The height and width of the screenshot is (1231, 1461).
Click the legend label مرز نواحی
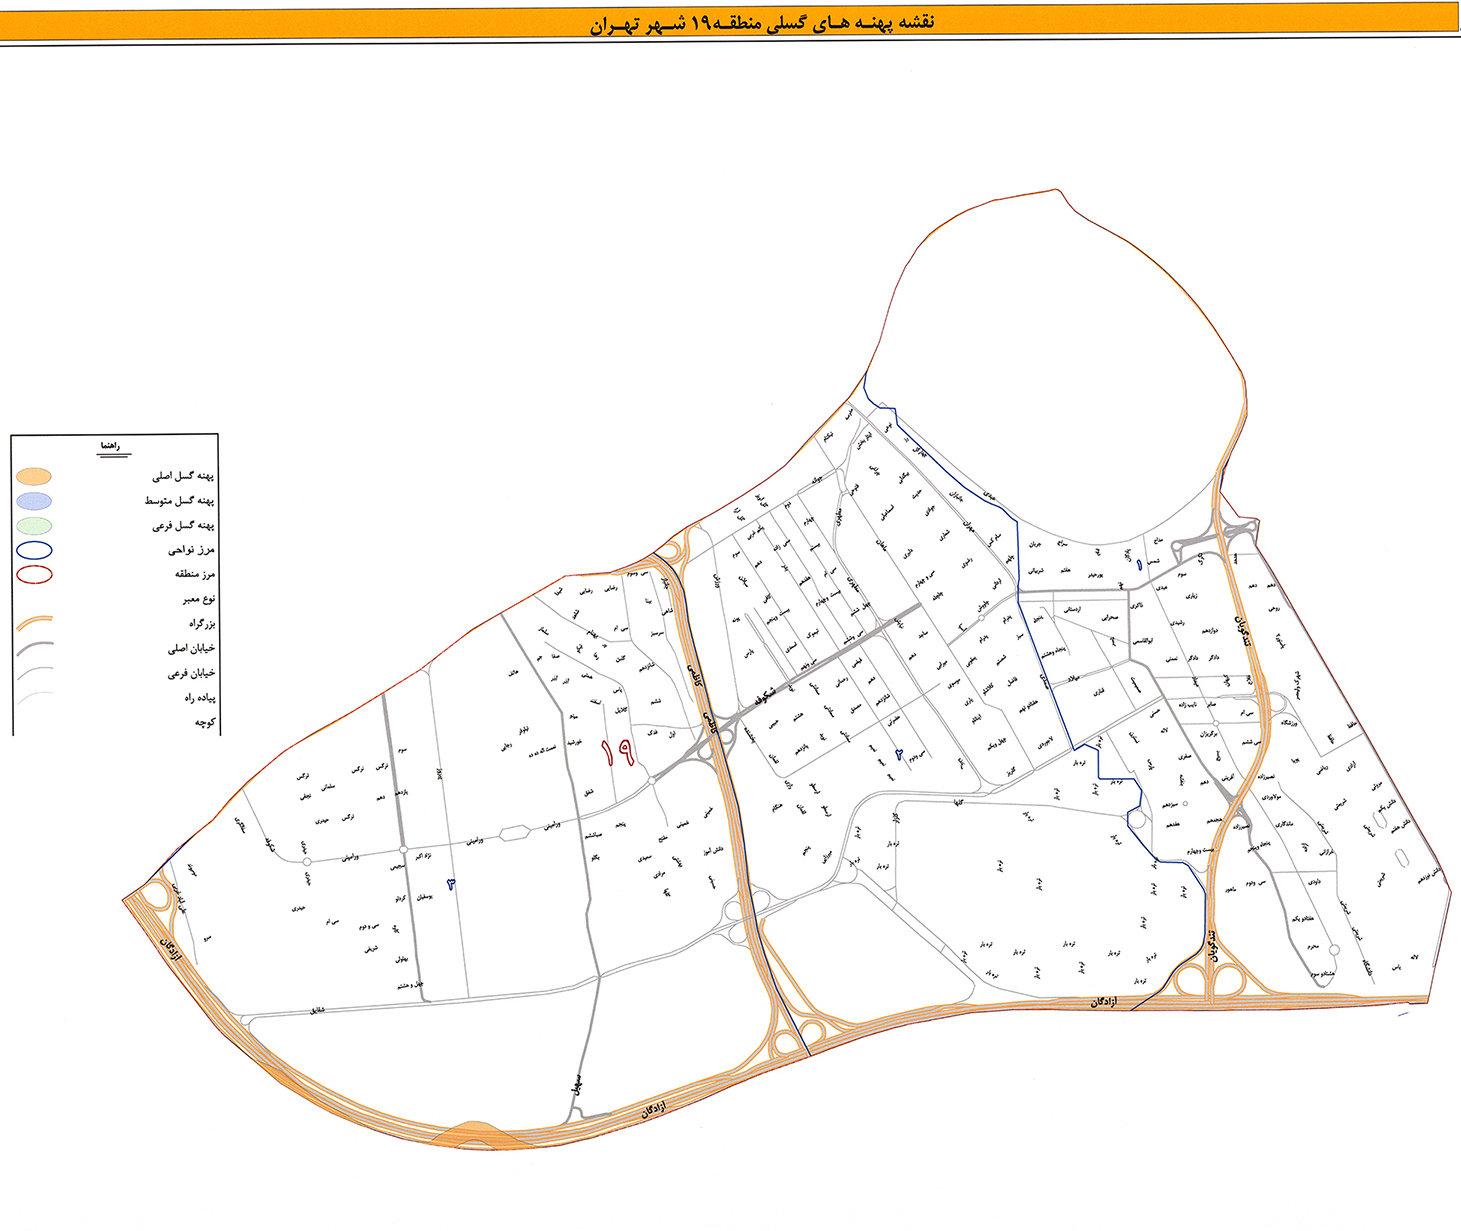[191, 550]
